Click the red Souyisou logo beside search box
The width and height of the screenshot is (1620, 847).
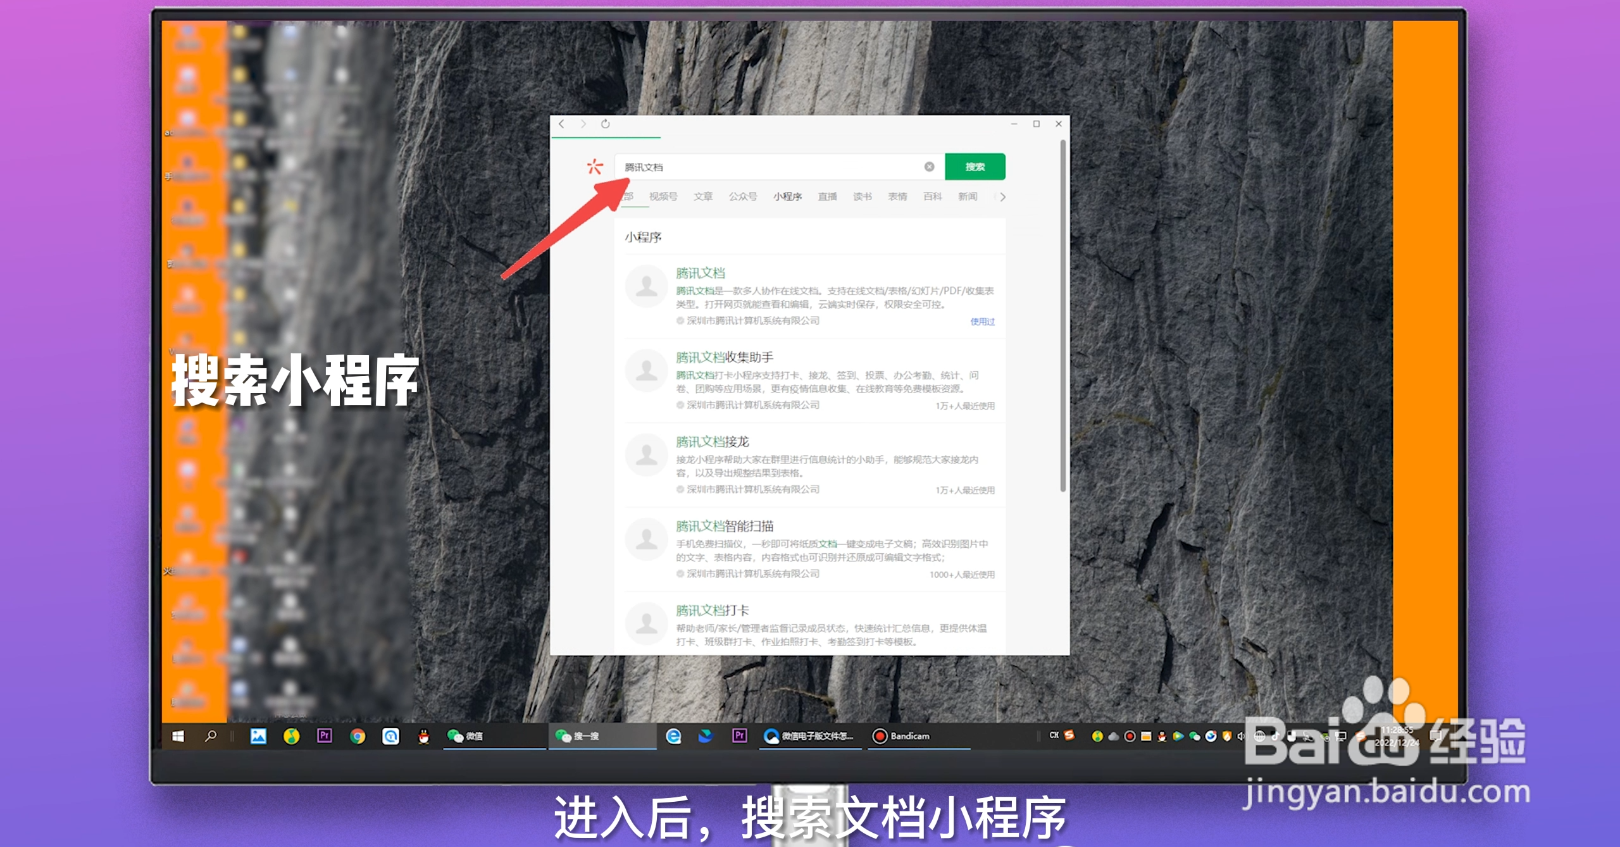click(595, 166)
